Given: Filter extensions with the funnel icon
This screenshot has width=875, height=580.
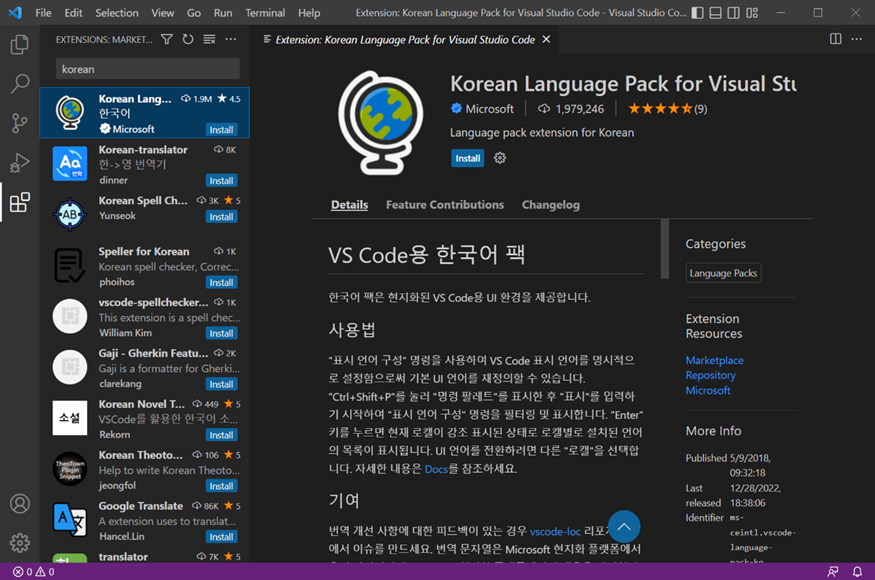Looking at the screenshot, I should click(166, 39).
